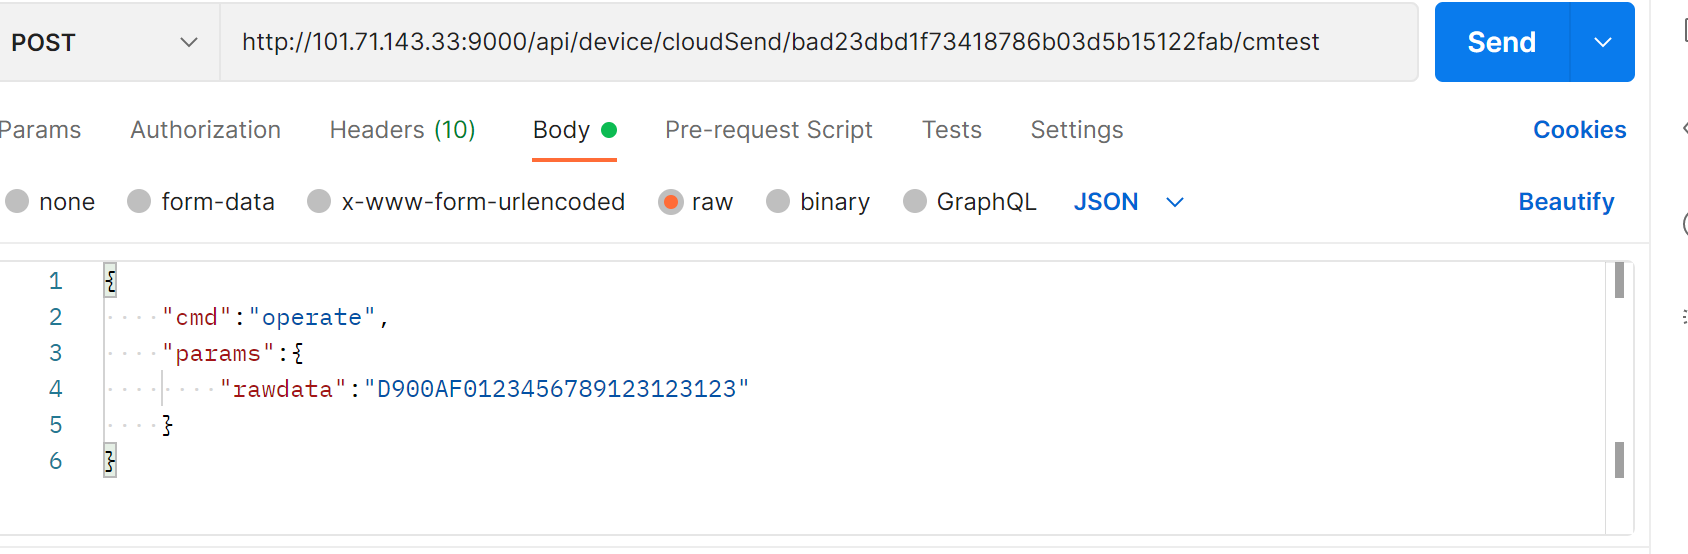Open the Authorization tab

click(205, 130)
